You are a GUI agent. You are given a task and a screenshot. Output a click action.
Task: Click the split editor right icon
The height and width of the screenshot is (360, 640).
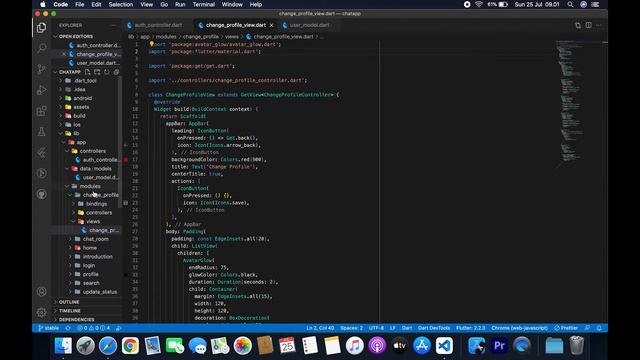(x=589, y=25)
